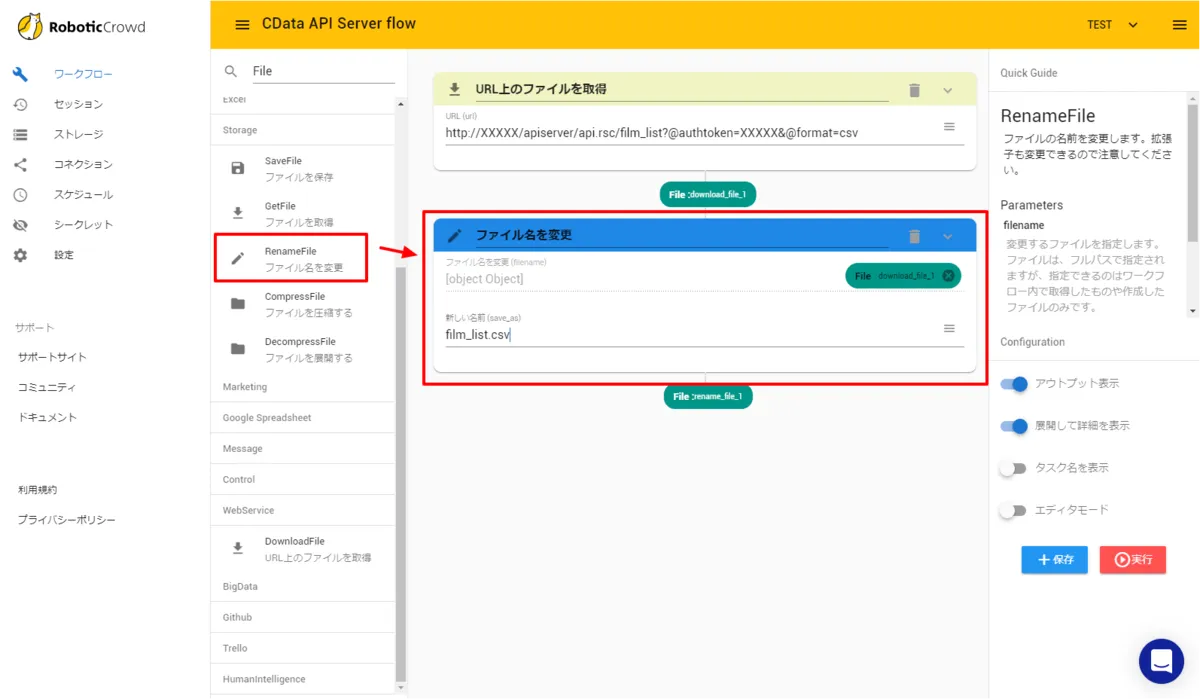Open options icon for URL field
Image resolution: width=1200 pixels, height=699 pixels.
[949, 127]
